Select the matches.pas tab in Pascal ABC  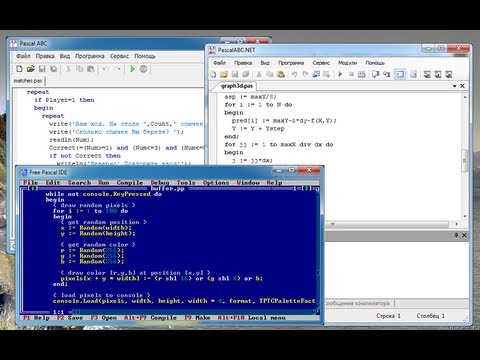(28, 81)
